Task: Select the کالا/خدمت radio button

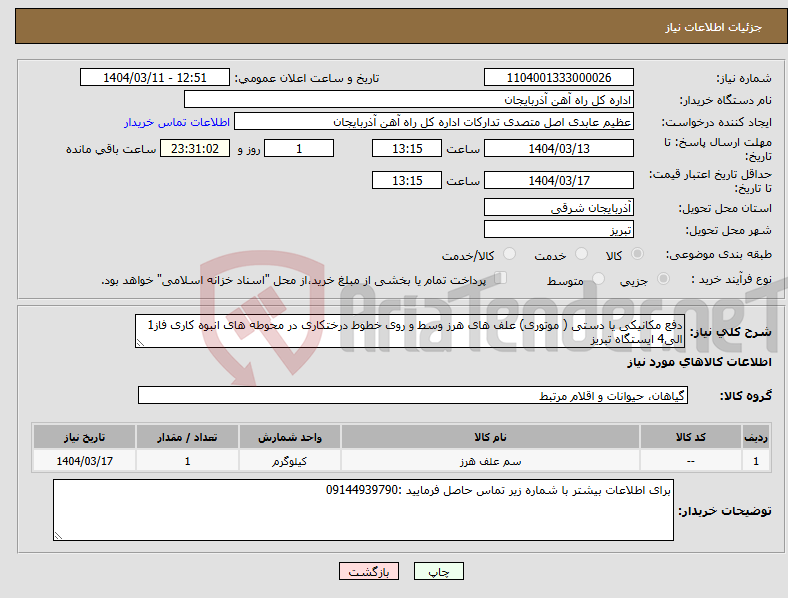Action: tap(510, 254)
